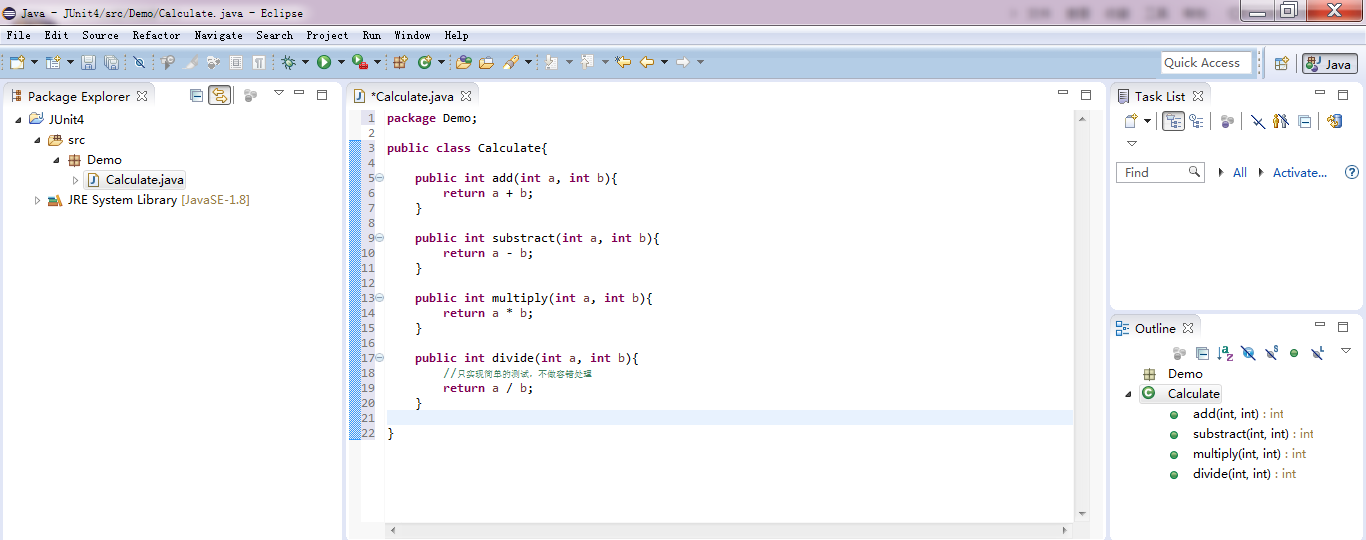Collapse the Demo package node

pyautogui.click(x=56, y=160)
